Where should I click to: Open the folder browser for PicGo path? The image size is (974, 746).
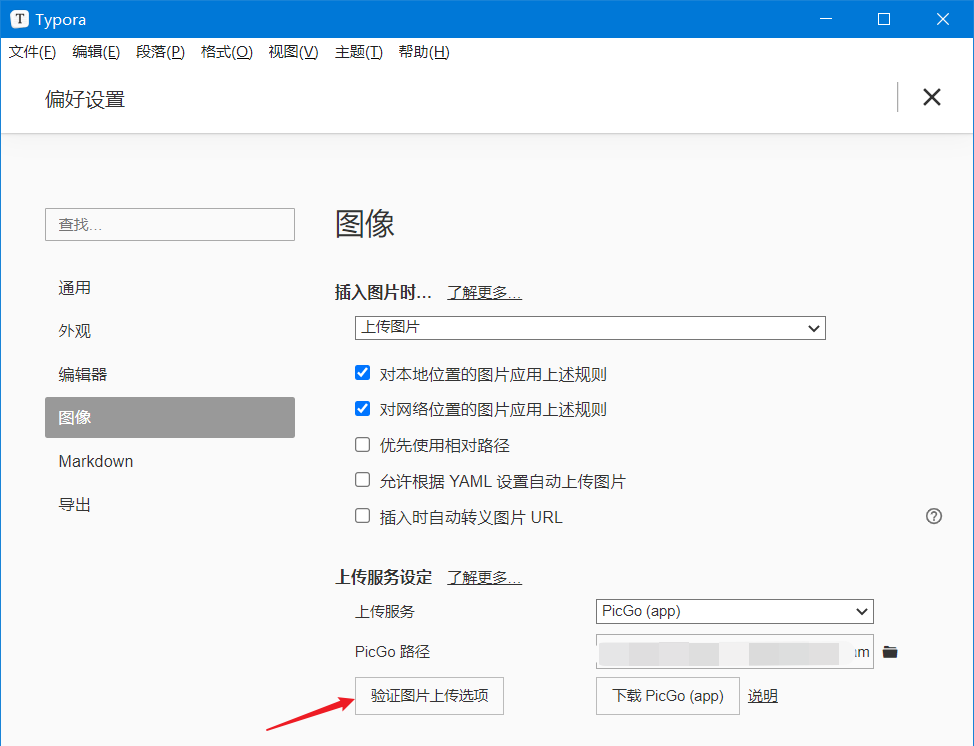pyautogui.click(x=891, y=650)
